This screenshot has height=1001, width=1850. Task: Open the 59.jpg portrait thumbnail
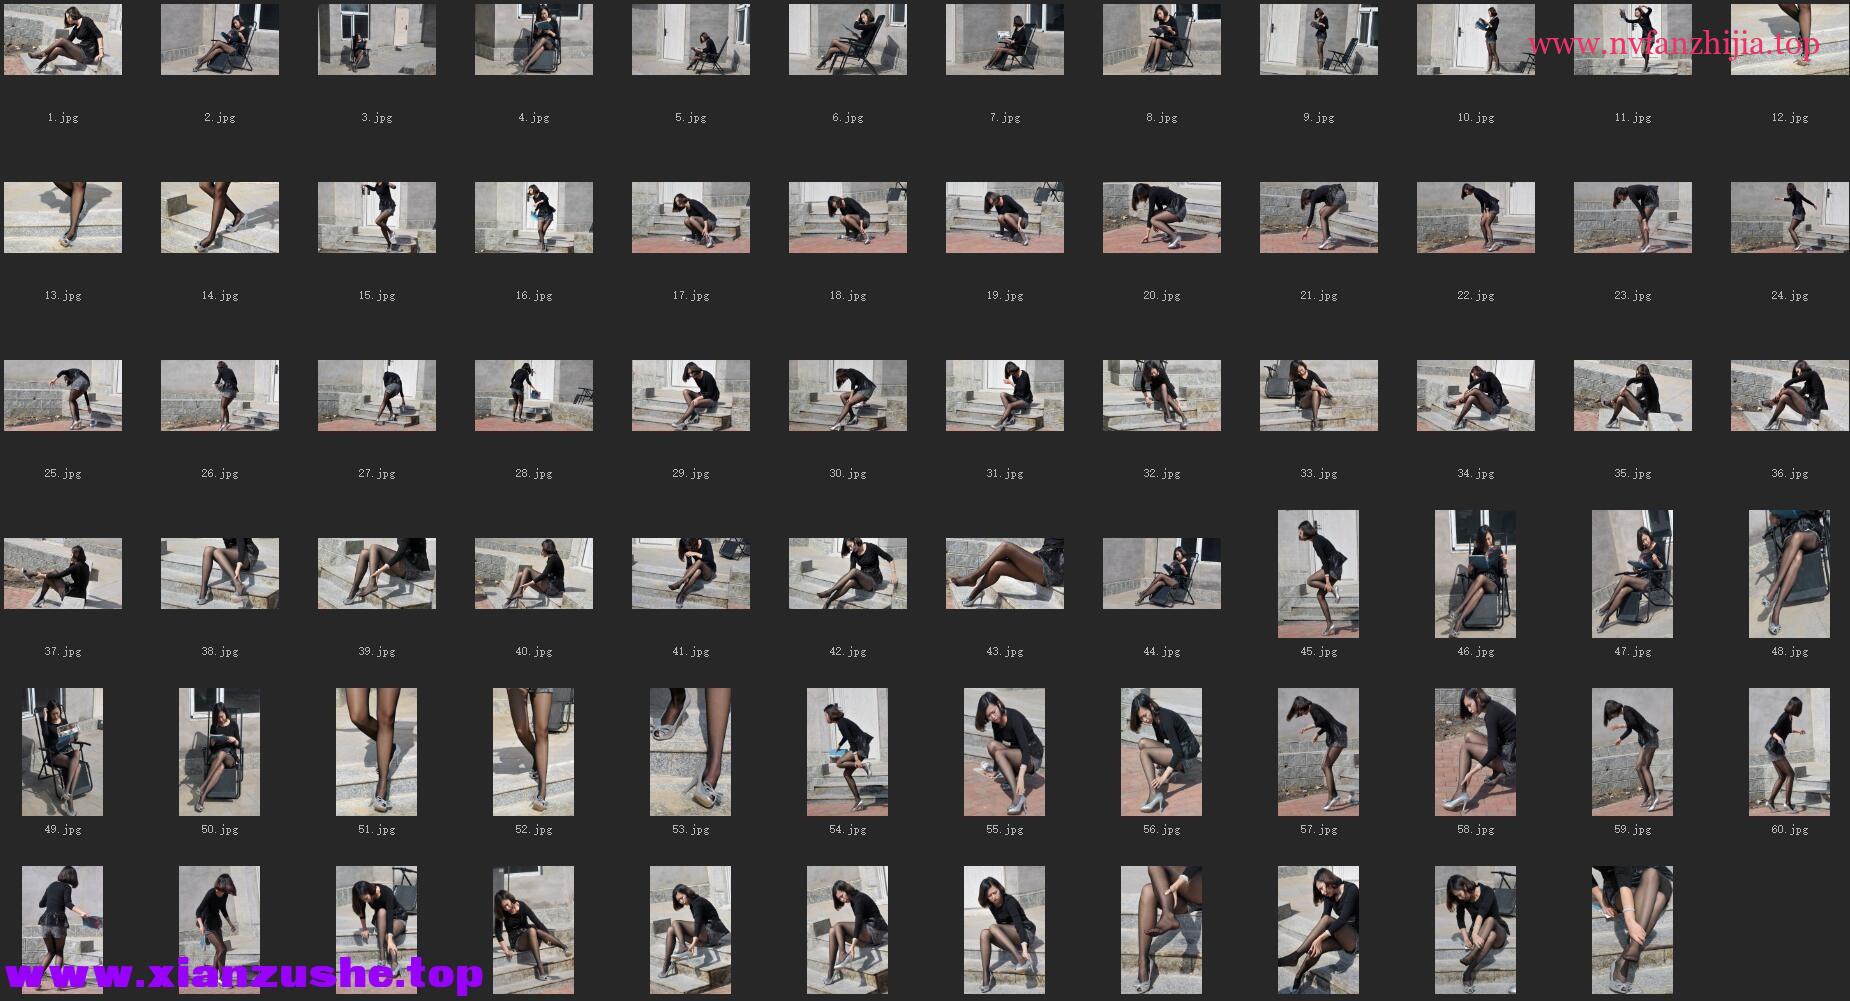pyautogui.click(x=1633, y=752)
